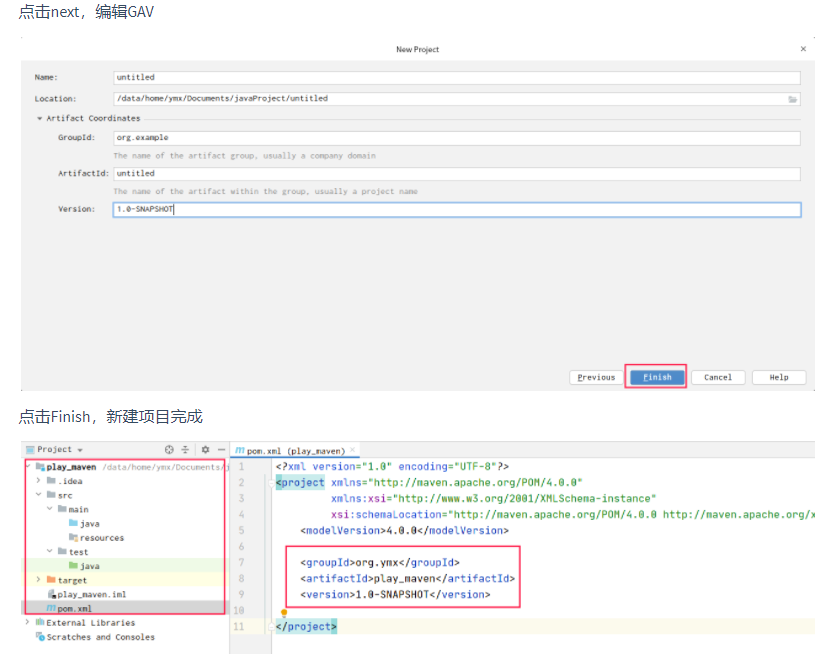
Task: Click the yellow intention bulb icon
Action: coord(284,613)
